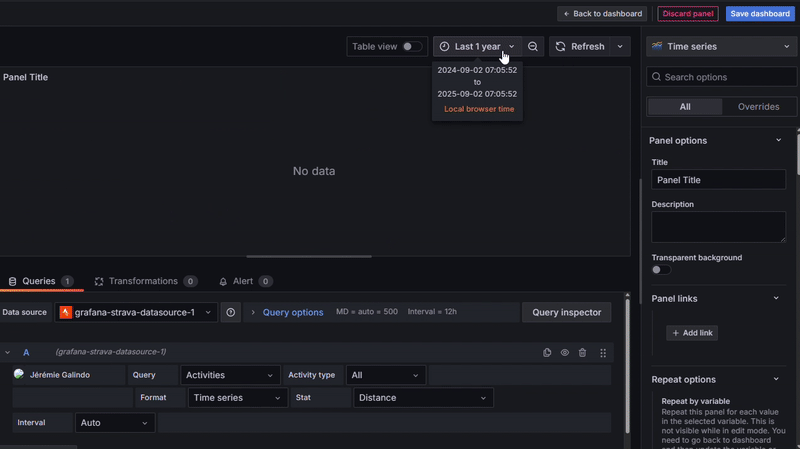This screenshot has width=800, height=449.
Task: Select the Overrides tab
Action: click(758, 107)
